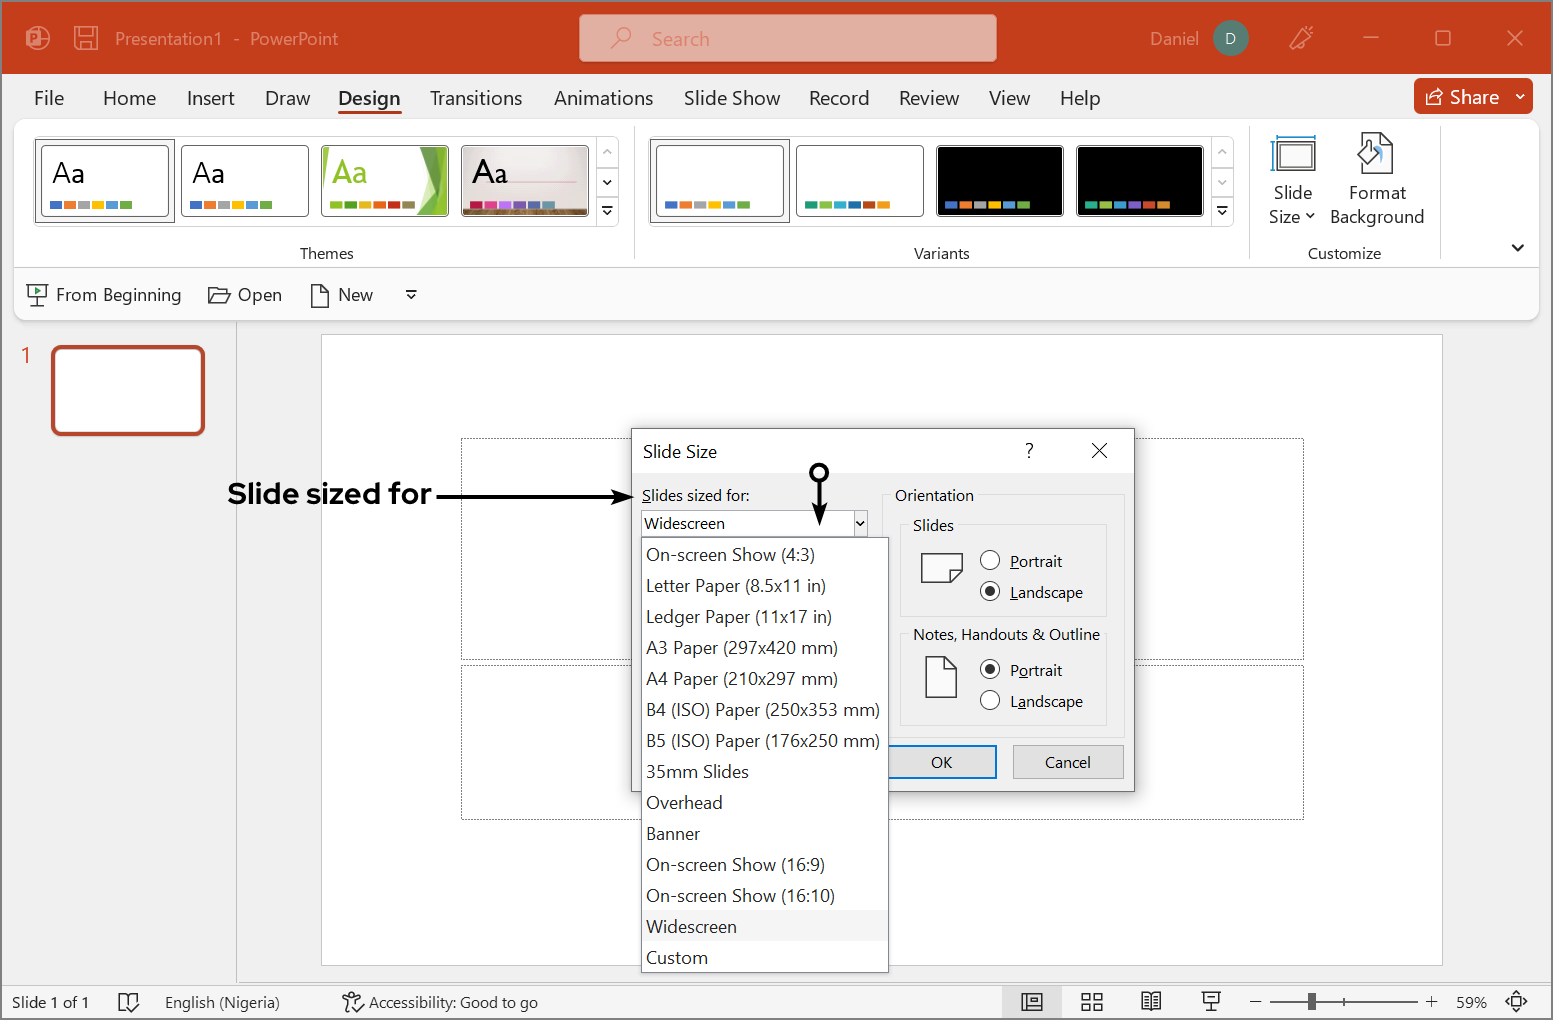Select slide 1 thumbnail in panel
1553x1020 pixels.
click(128, 391)
